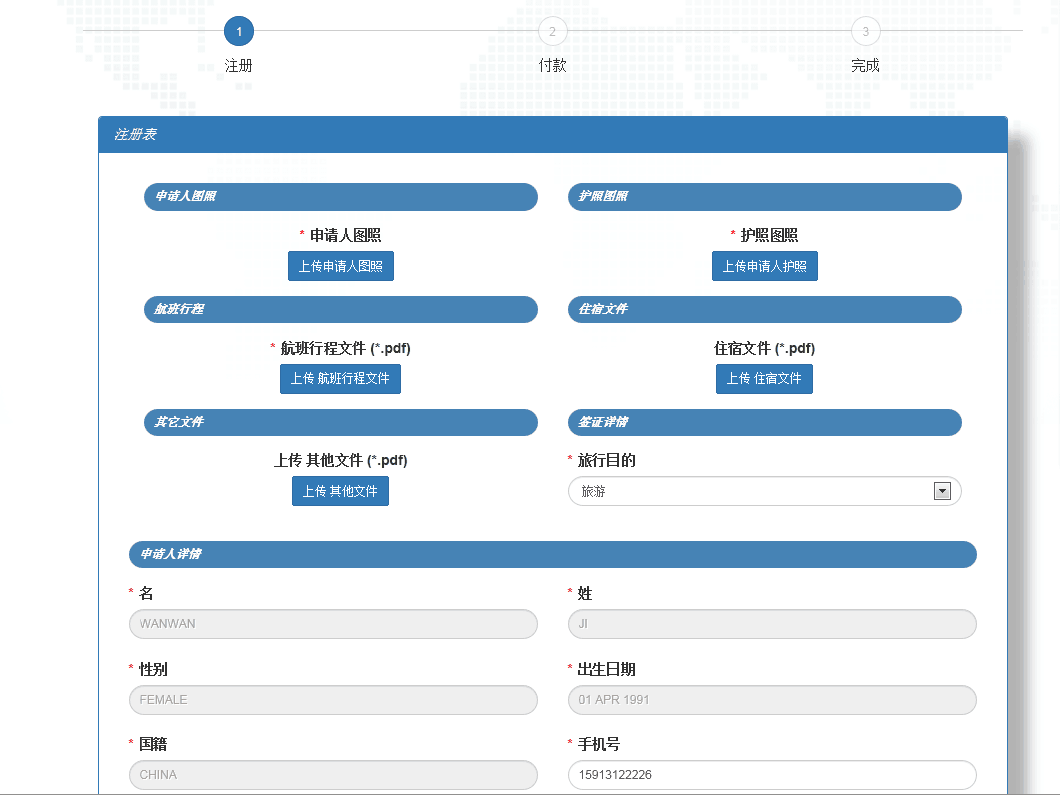Click the 完成 step label

click(x=865, y=66)
